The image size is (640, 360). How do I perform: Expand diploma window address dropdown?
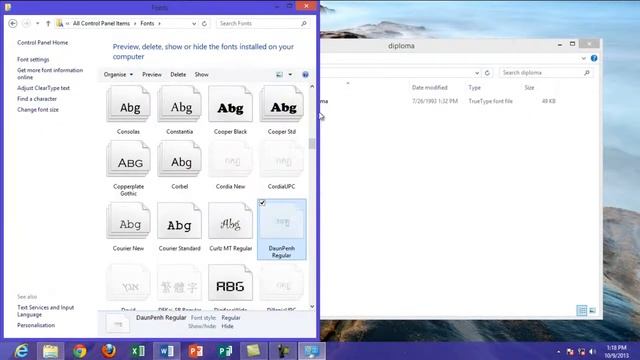(x=477, y=73)
